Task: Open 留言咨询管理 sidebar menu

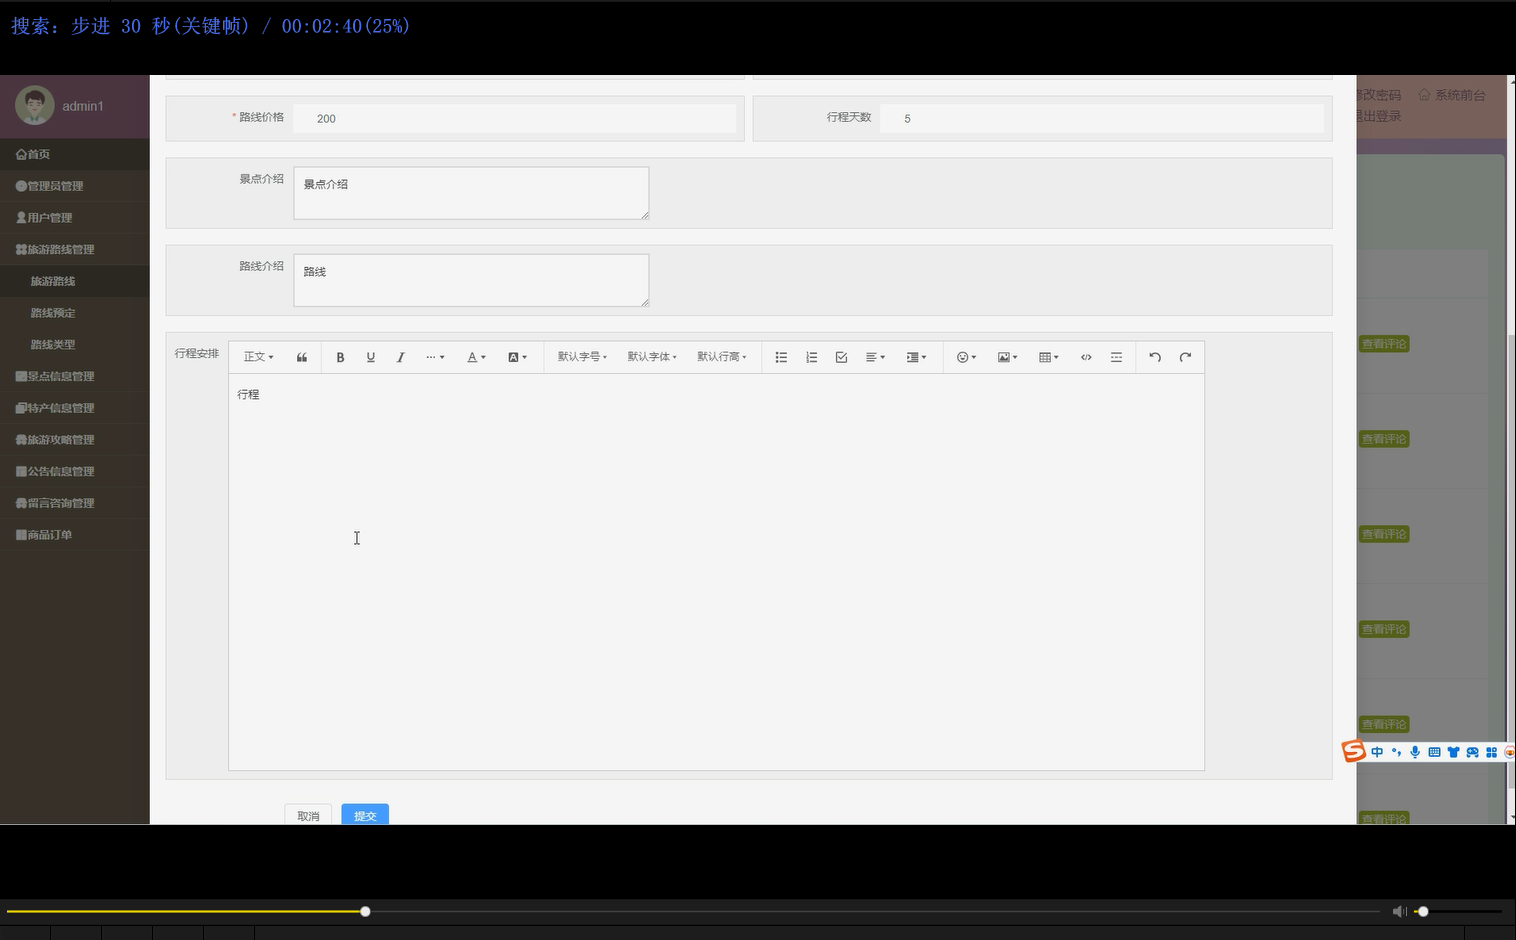Action: (x=75, y=503)
